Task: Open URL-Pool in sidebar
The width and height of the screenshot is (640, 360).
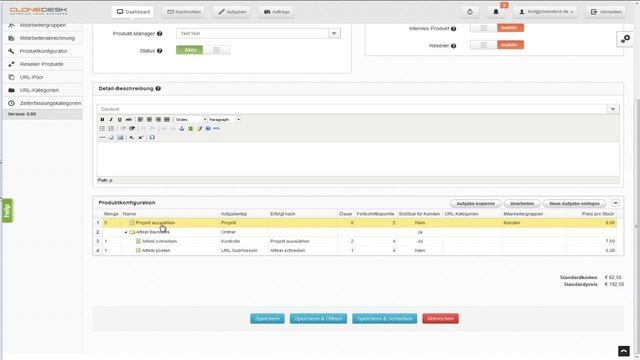Action: coord(43,77)
